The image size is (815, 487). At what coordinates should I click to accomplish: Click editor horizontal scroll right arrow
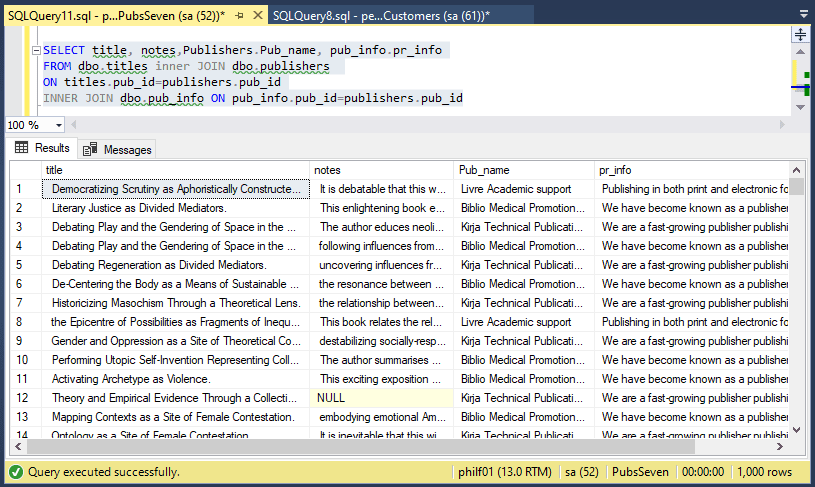782,125
